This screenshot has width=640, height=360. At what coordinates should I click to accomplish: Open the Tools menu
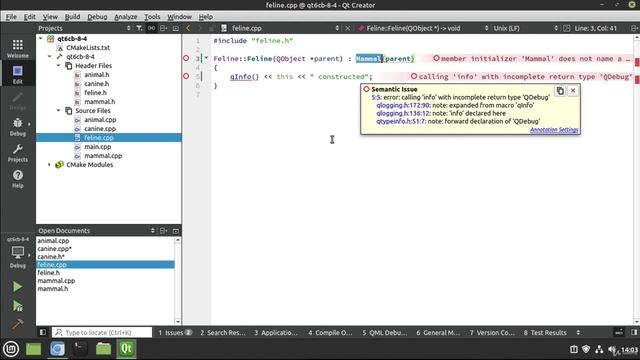point(152,17)
